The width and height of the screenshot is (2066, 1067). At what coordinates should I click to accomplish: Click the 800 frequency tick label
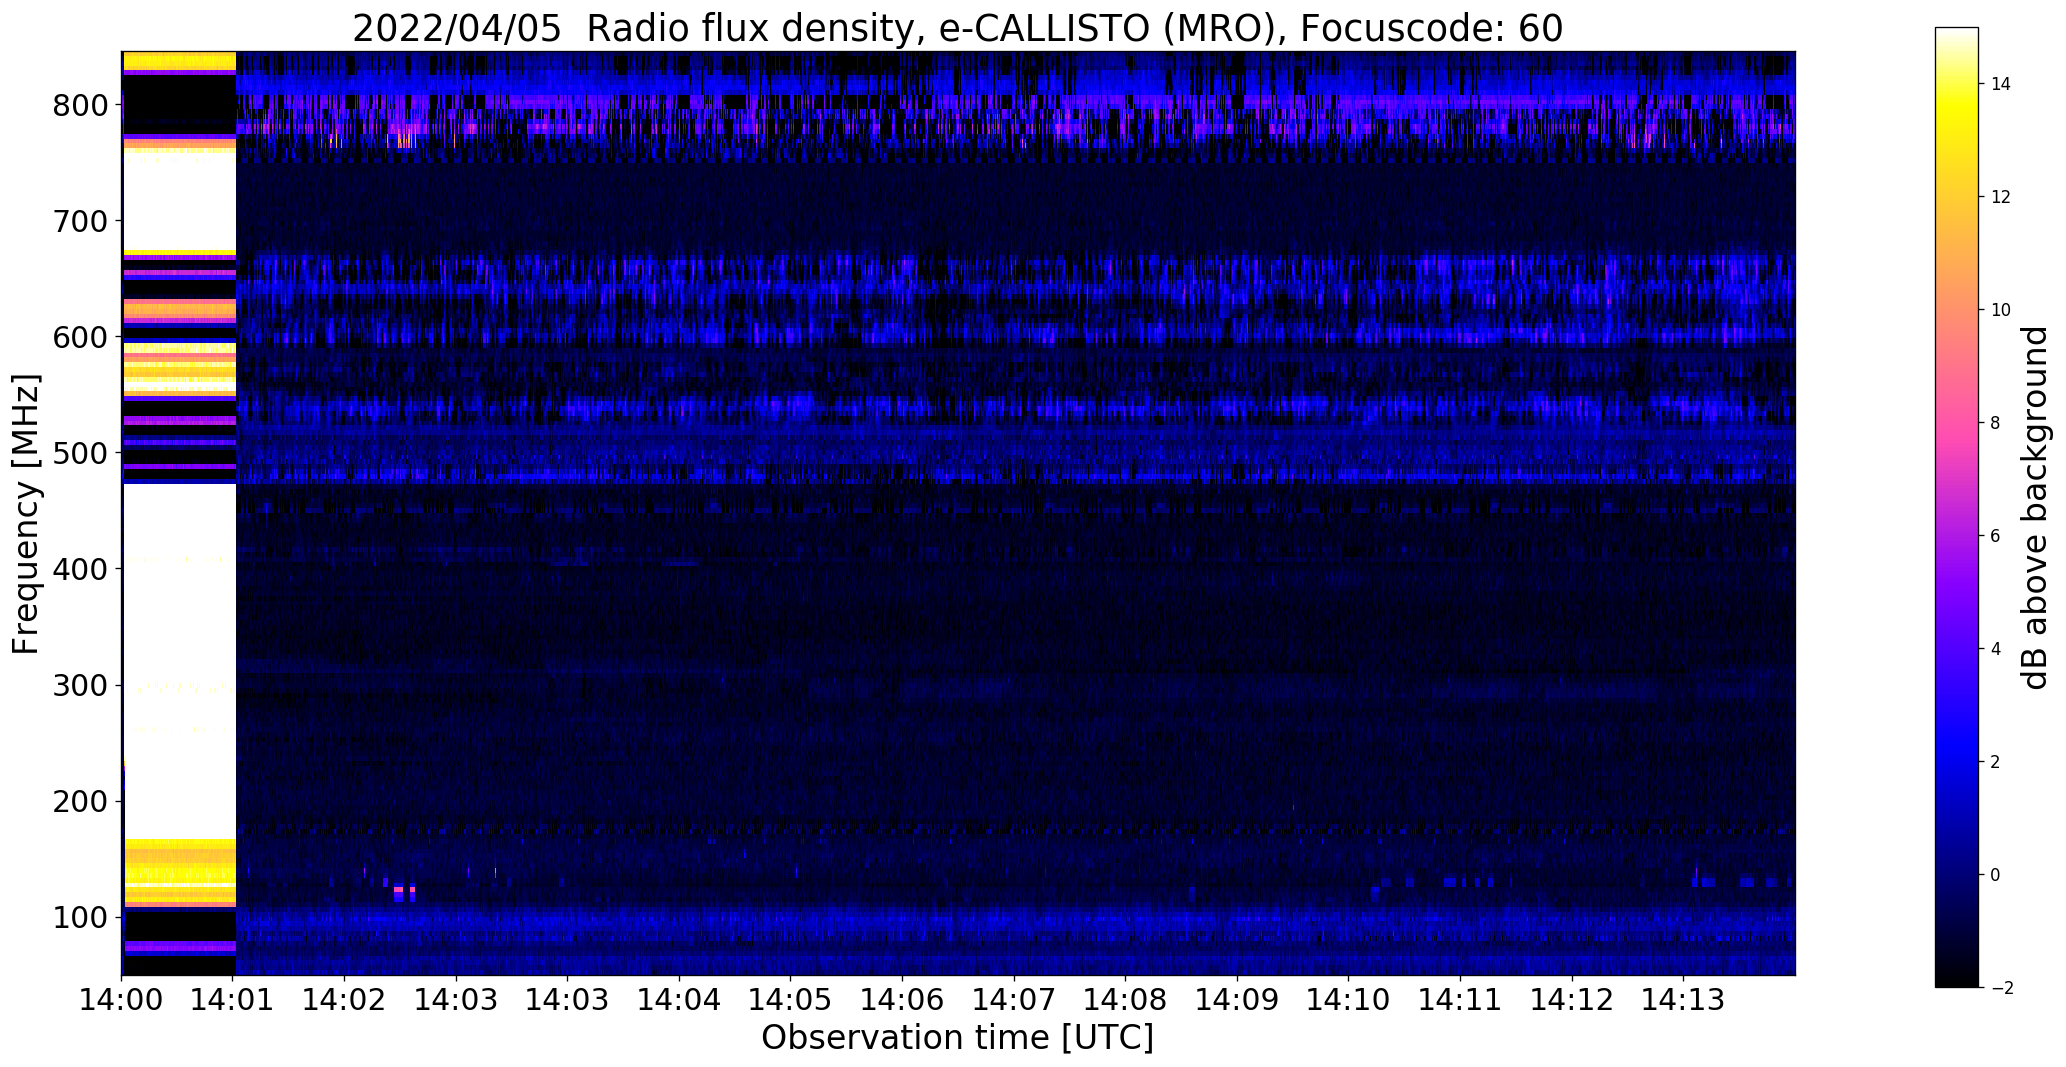tap(81, 105)
